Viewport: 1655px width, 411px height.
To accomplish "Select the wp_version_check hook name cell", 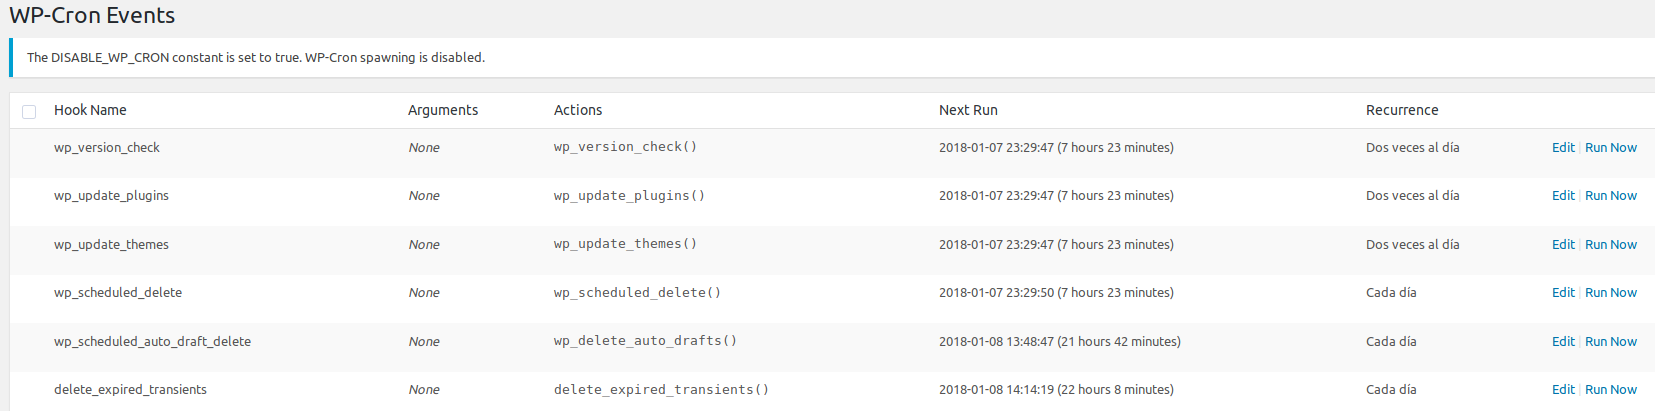I will point(107,147).
